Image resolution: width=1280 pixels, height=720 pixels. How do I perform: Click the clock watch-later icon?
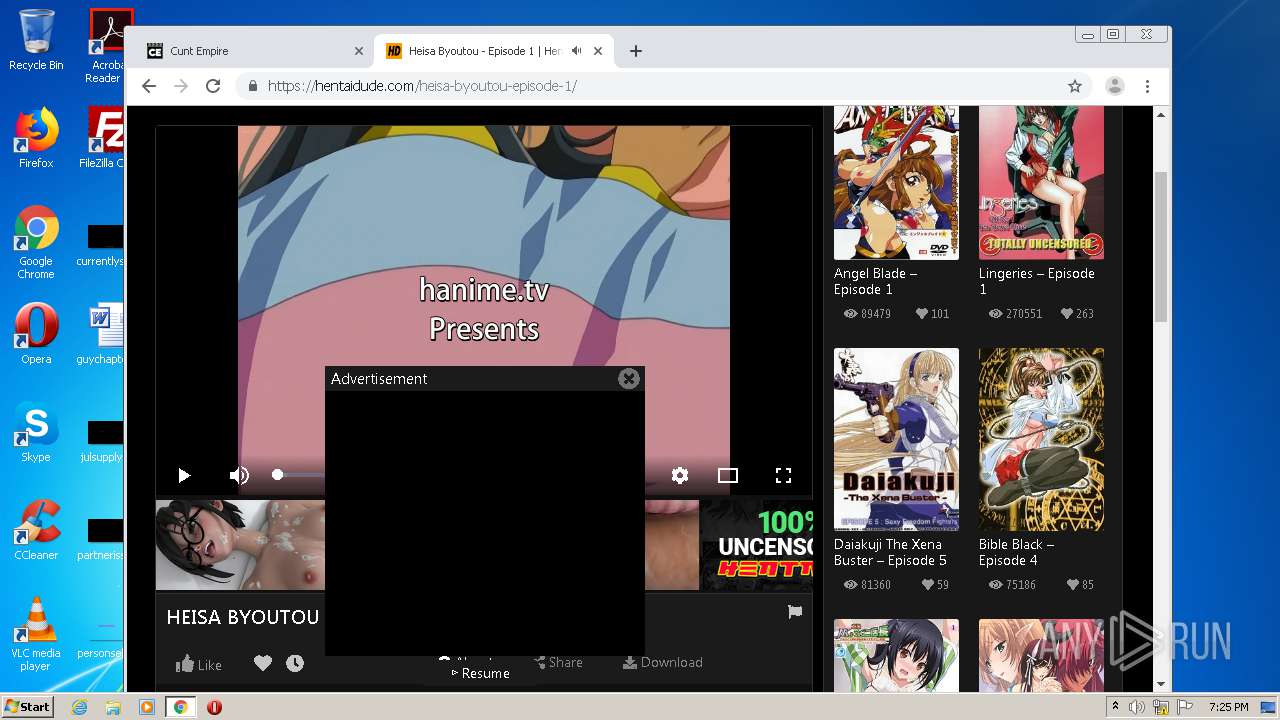295,662
